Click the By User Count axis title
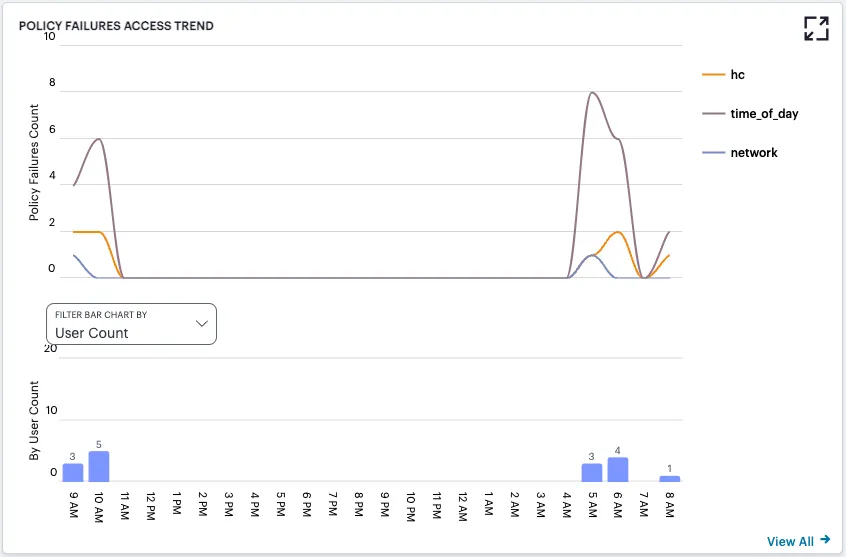Viewport: 846px width, 557px height. 34,420
